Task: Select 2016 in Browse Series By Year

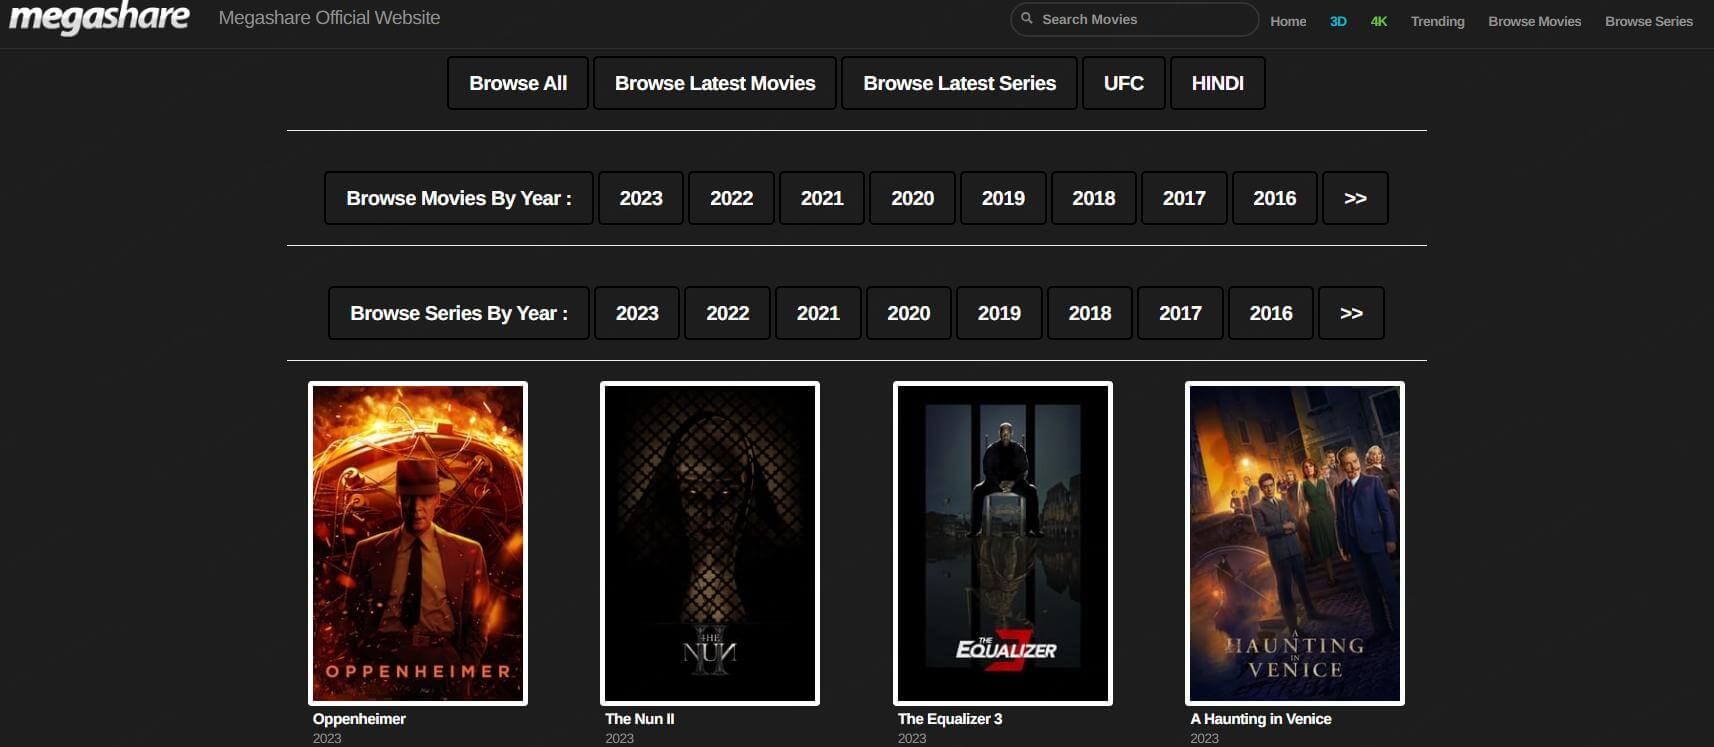Action: (1271, 313)
